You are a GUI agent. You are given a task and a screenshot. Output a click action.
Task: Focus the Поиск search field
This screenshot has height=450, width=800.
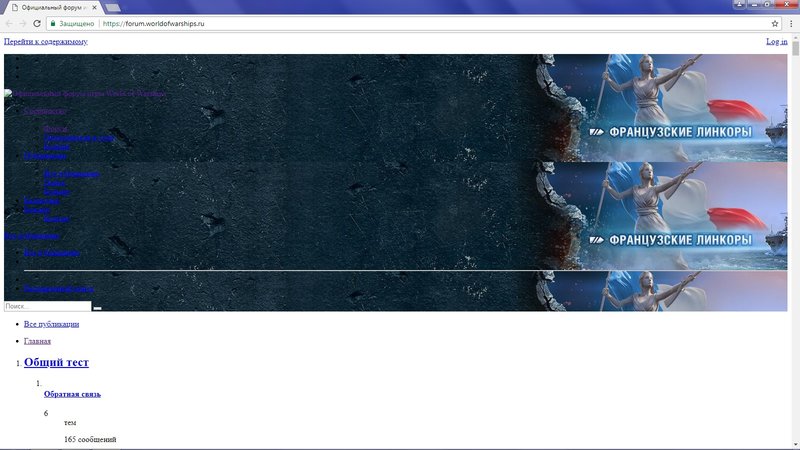click(x=47, y=306)
